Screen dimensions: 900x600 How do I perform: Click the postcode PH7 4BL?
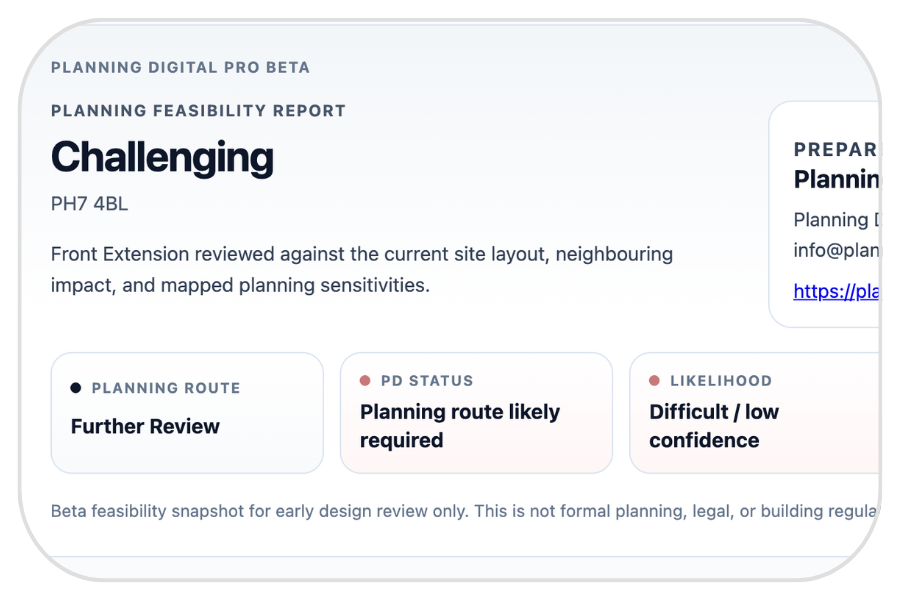90,204
